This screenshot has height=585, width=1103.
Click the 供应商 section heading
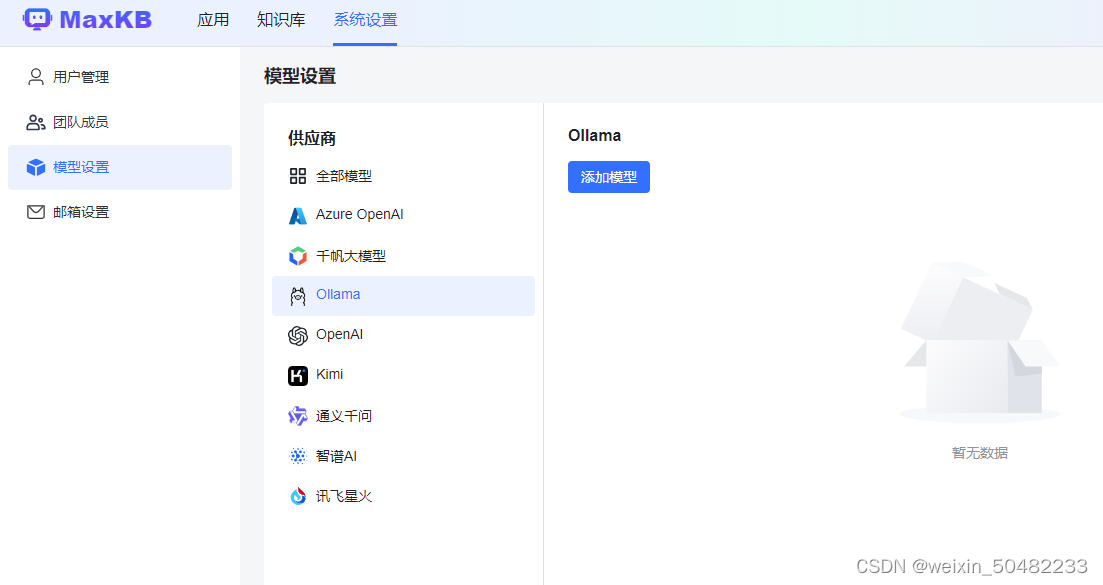(x=312, y=139)
